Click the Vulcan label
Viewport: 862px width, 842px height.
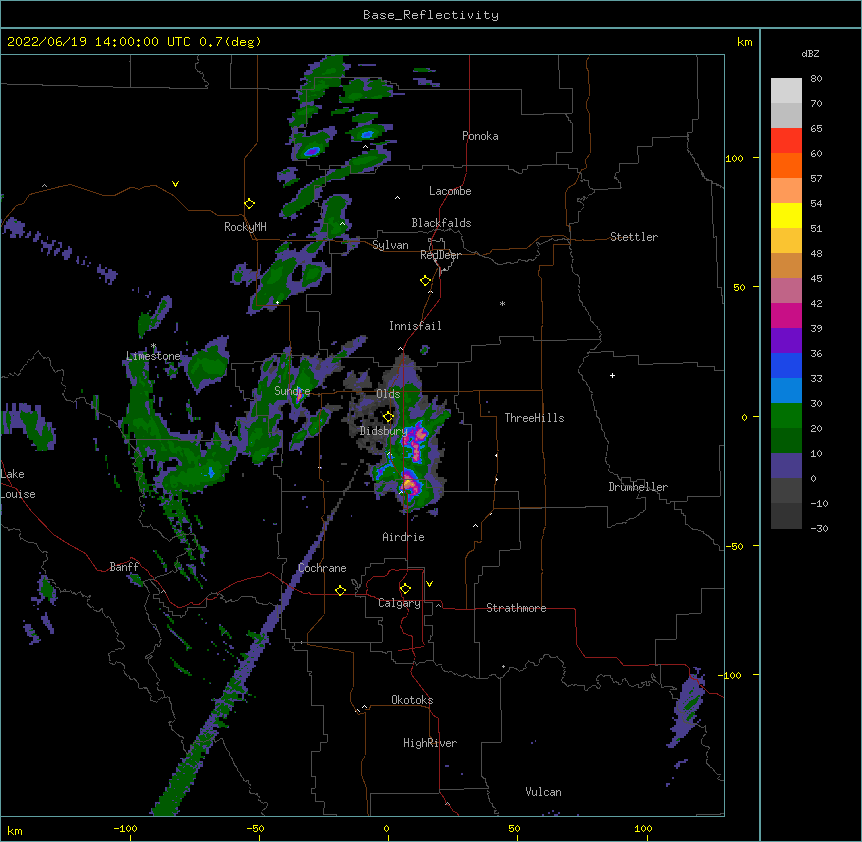[x=543, y=792]
